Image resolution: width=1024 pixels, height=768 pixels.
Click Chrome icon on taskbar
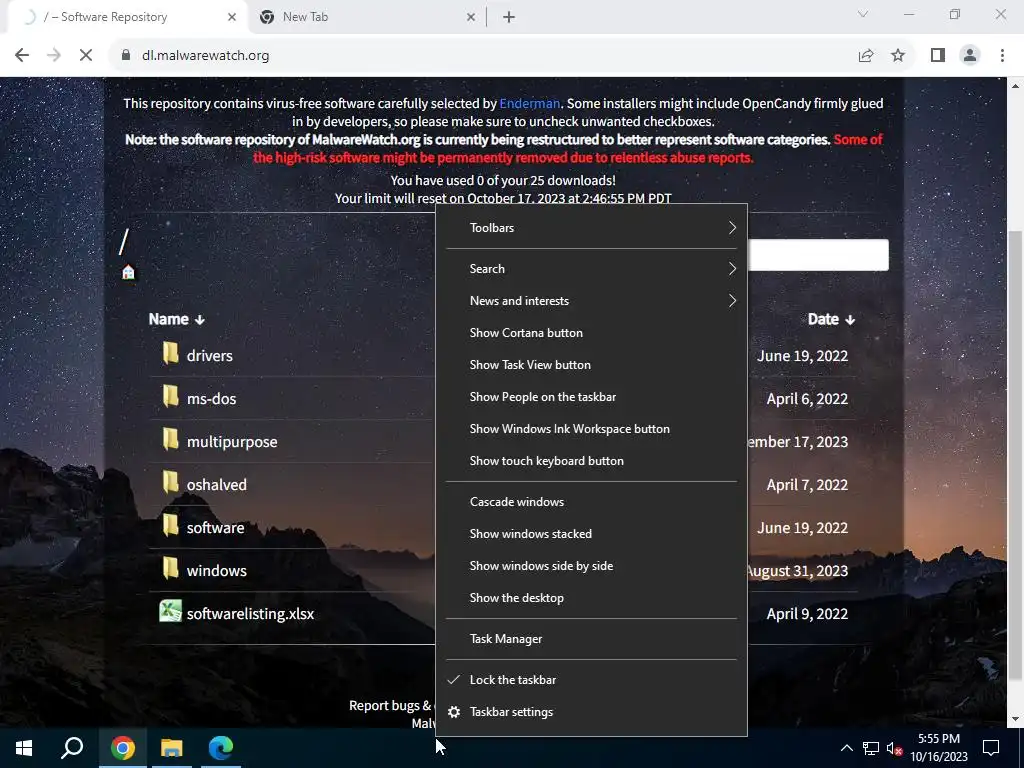pyautogui.click(x=123, y=748)
